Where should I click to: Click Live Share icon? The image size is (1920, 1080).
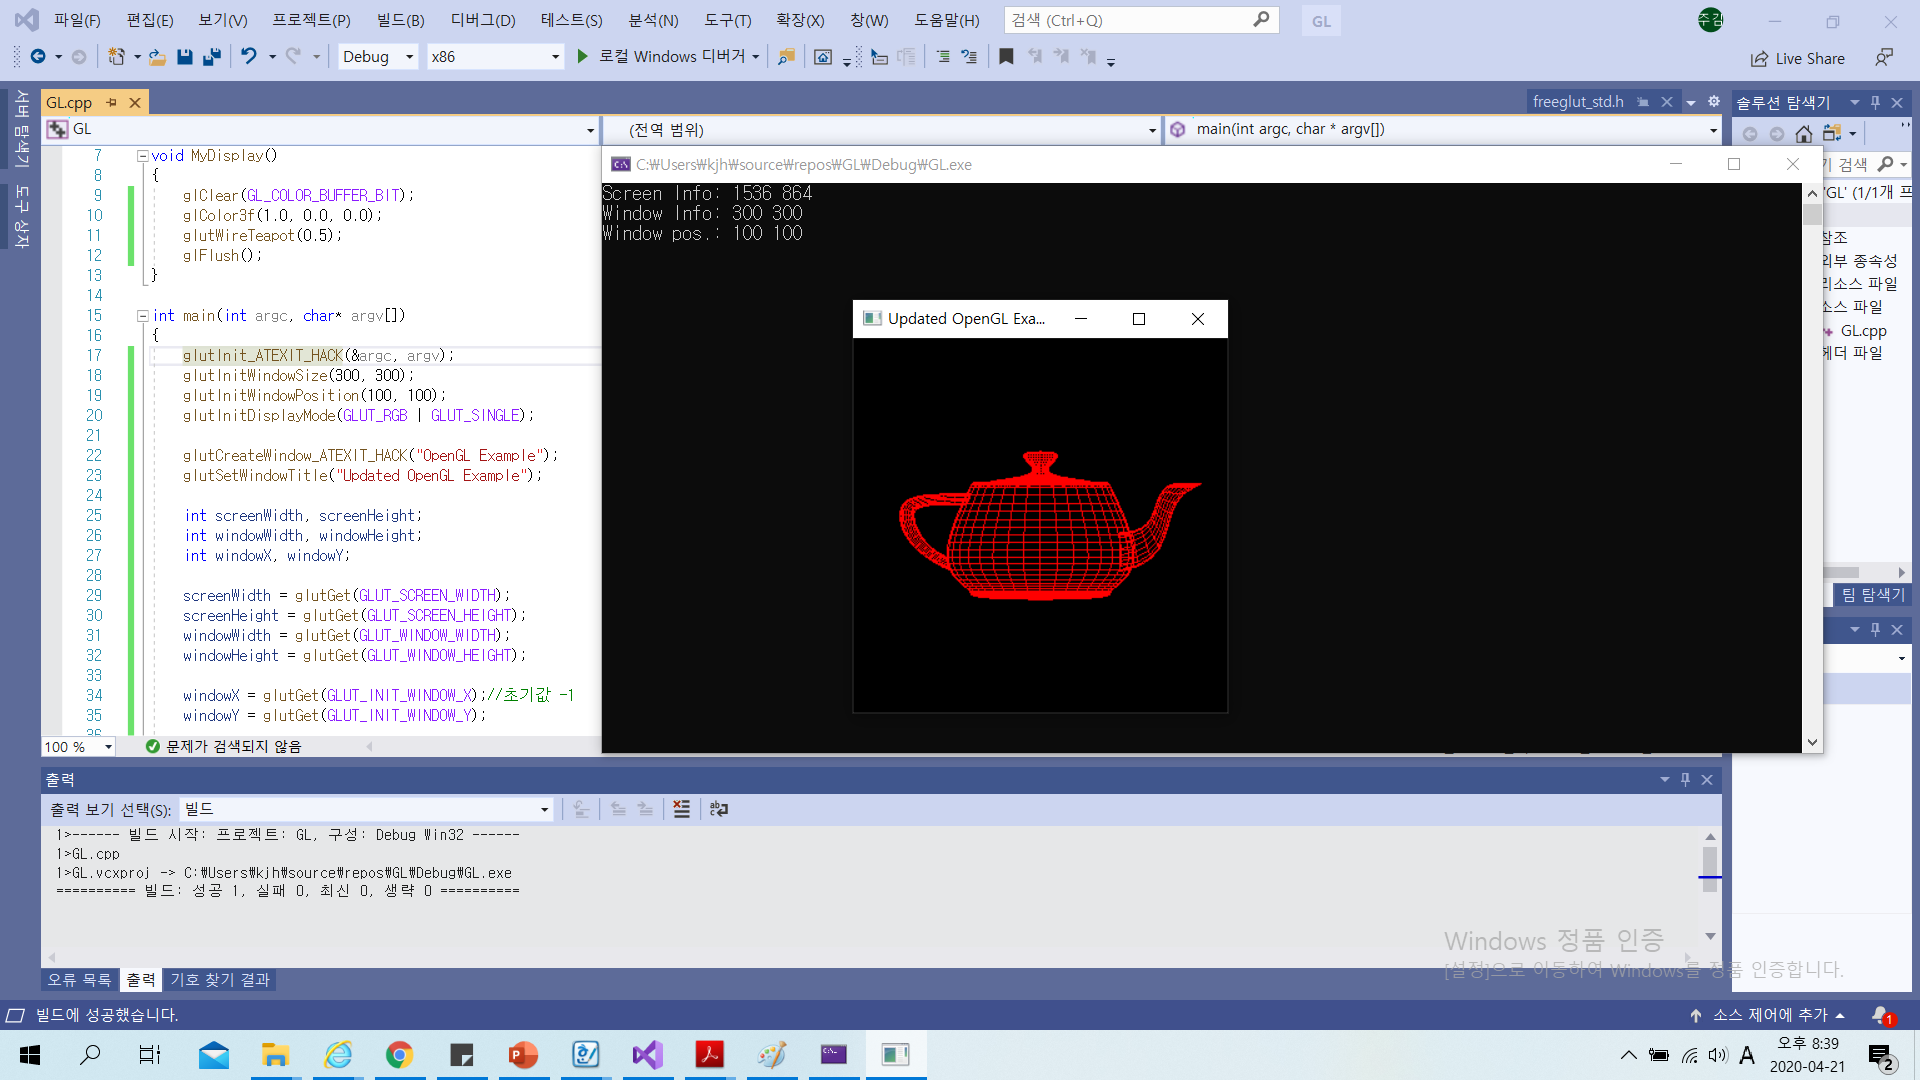(1759, 59)
